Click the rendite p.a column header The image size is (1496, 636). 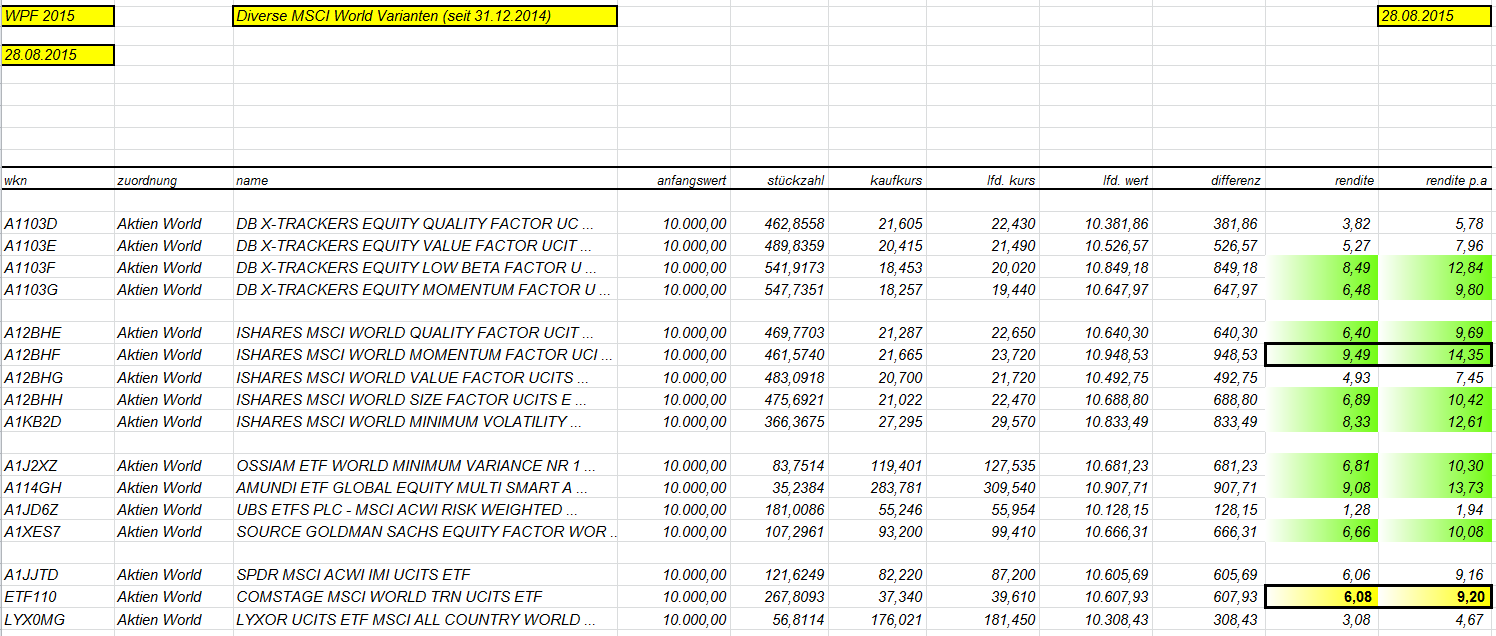tap(1435, 180)
